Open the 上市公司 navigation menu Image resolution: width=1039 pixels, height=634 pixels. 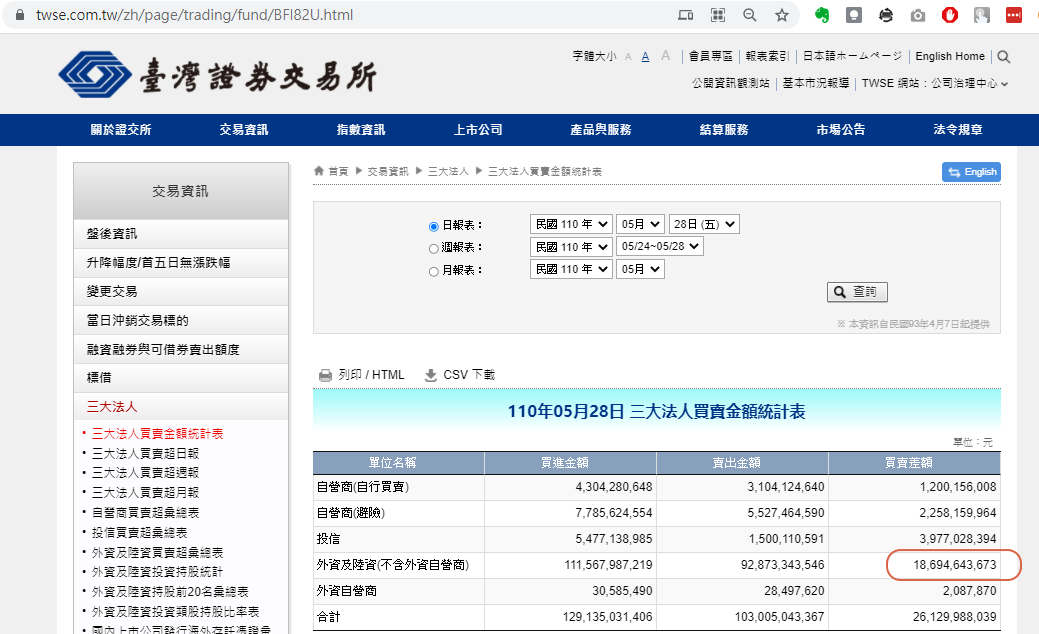point(478,130)
